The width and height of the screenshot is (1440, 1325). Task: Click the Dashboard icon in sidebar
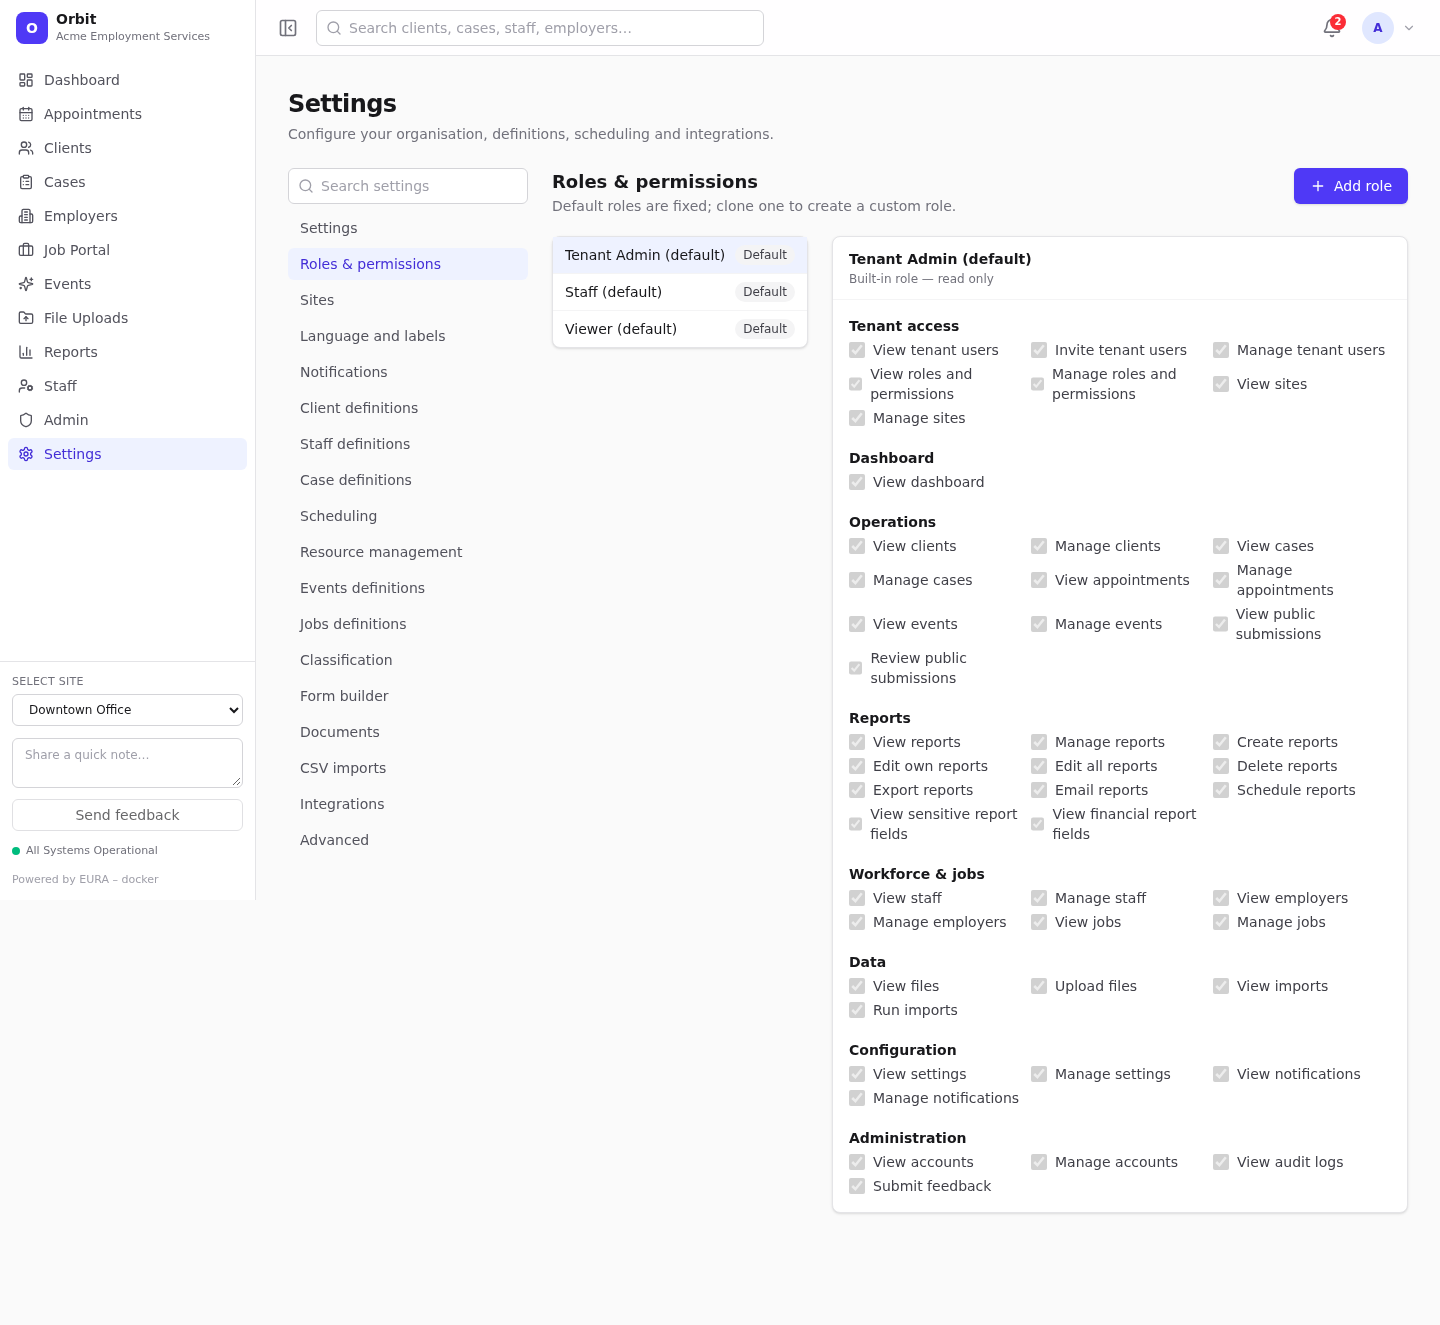[26, 80]
